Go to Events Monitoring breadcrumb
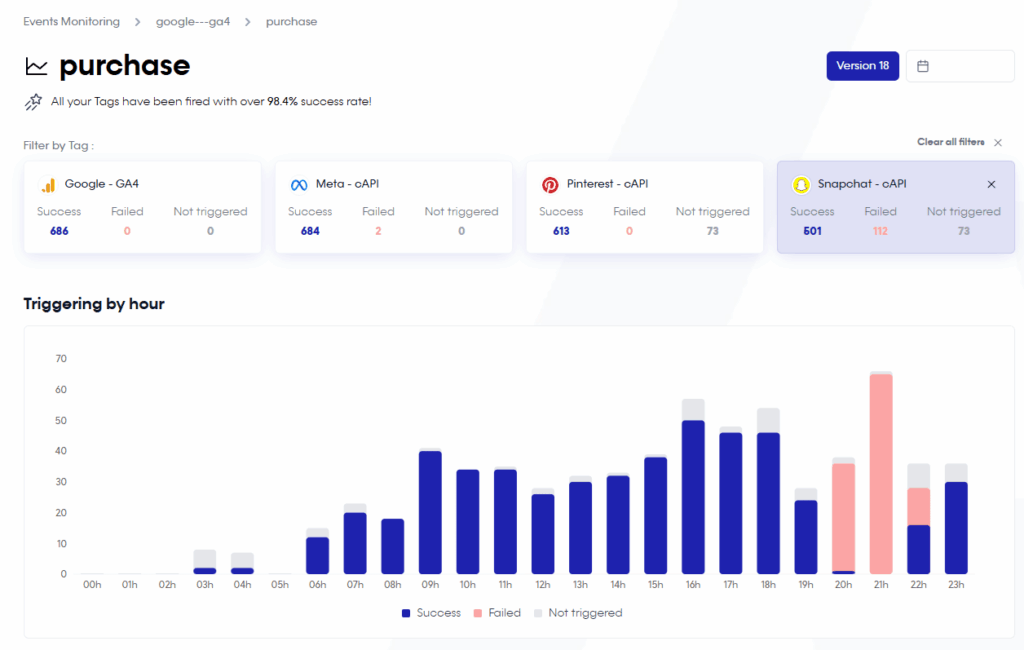1024x650 pixels. 72,22
